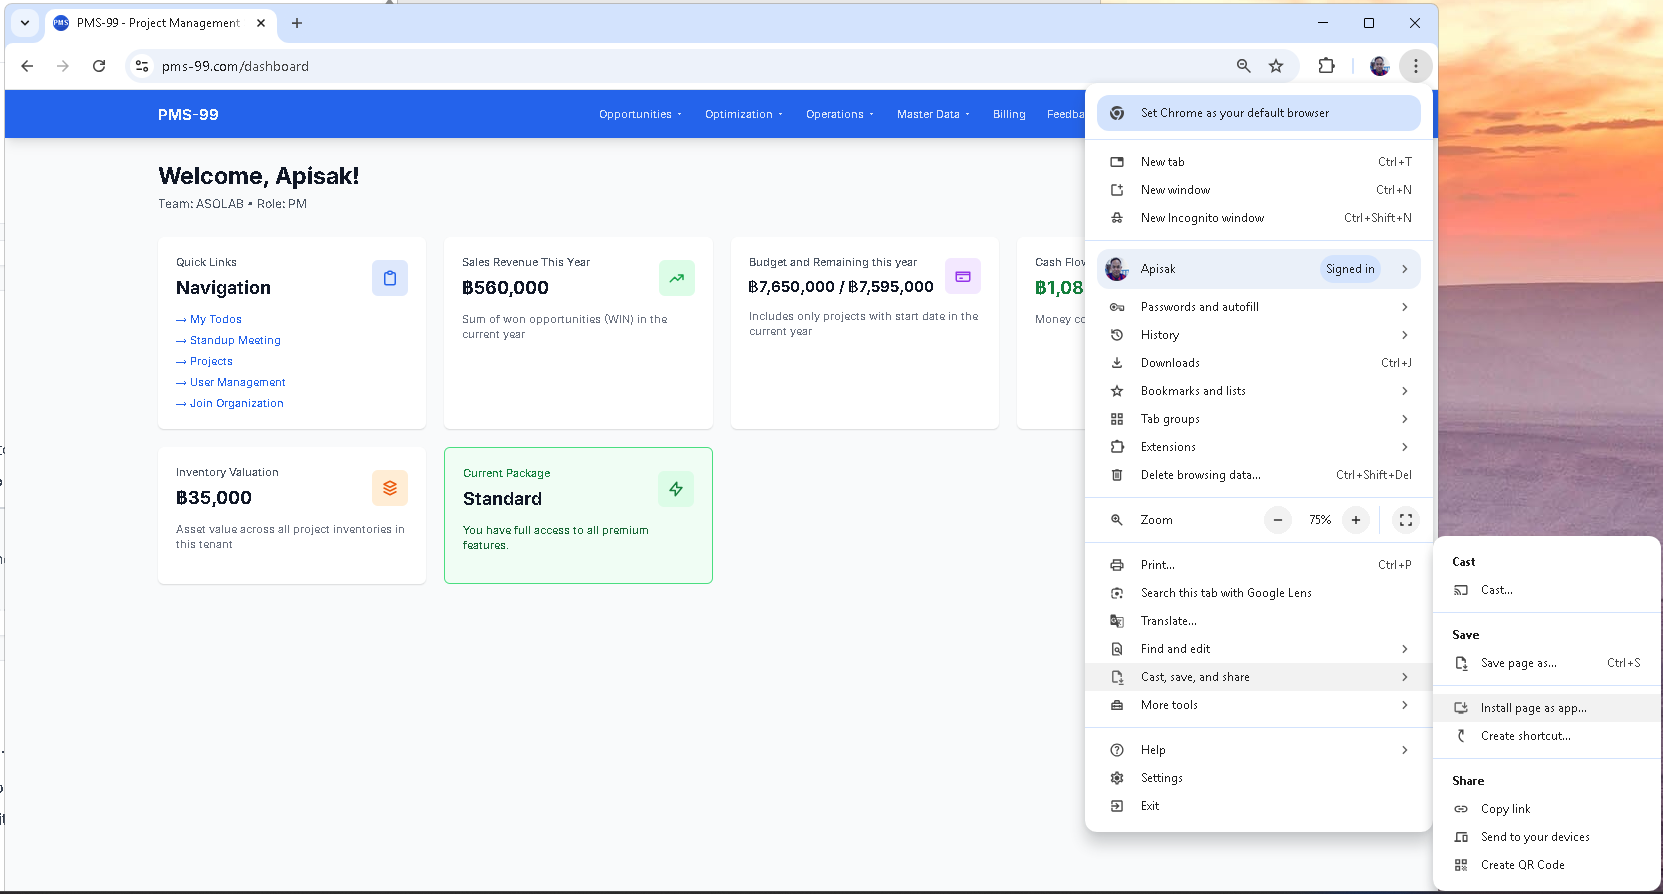Click the clipboard icon on Navigation card

click(390, 278)
